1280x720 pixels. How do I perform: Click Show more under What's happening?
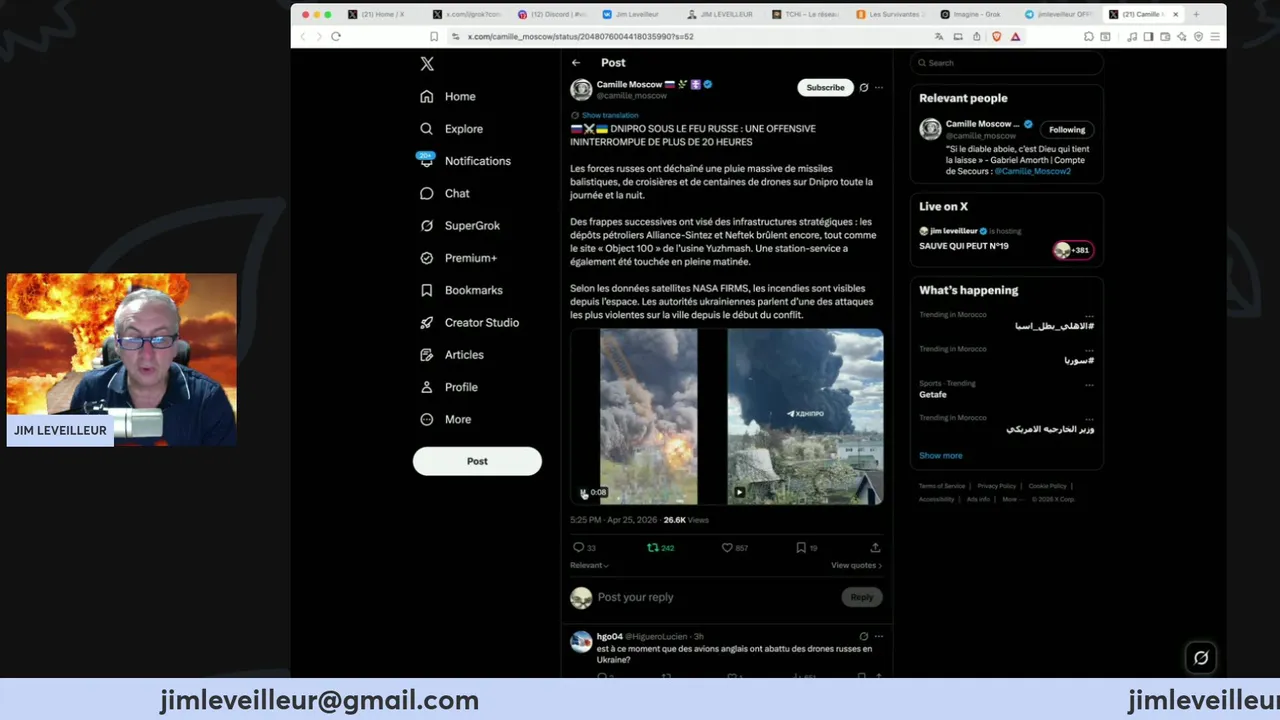(x=940, y=456)
